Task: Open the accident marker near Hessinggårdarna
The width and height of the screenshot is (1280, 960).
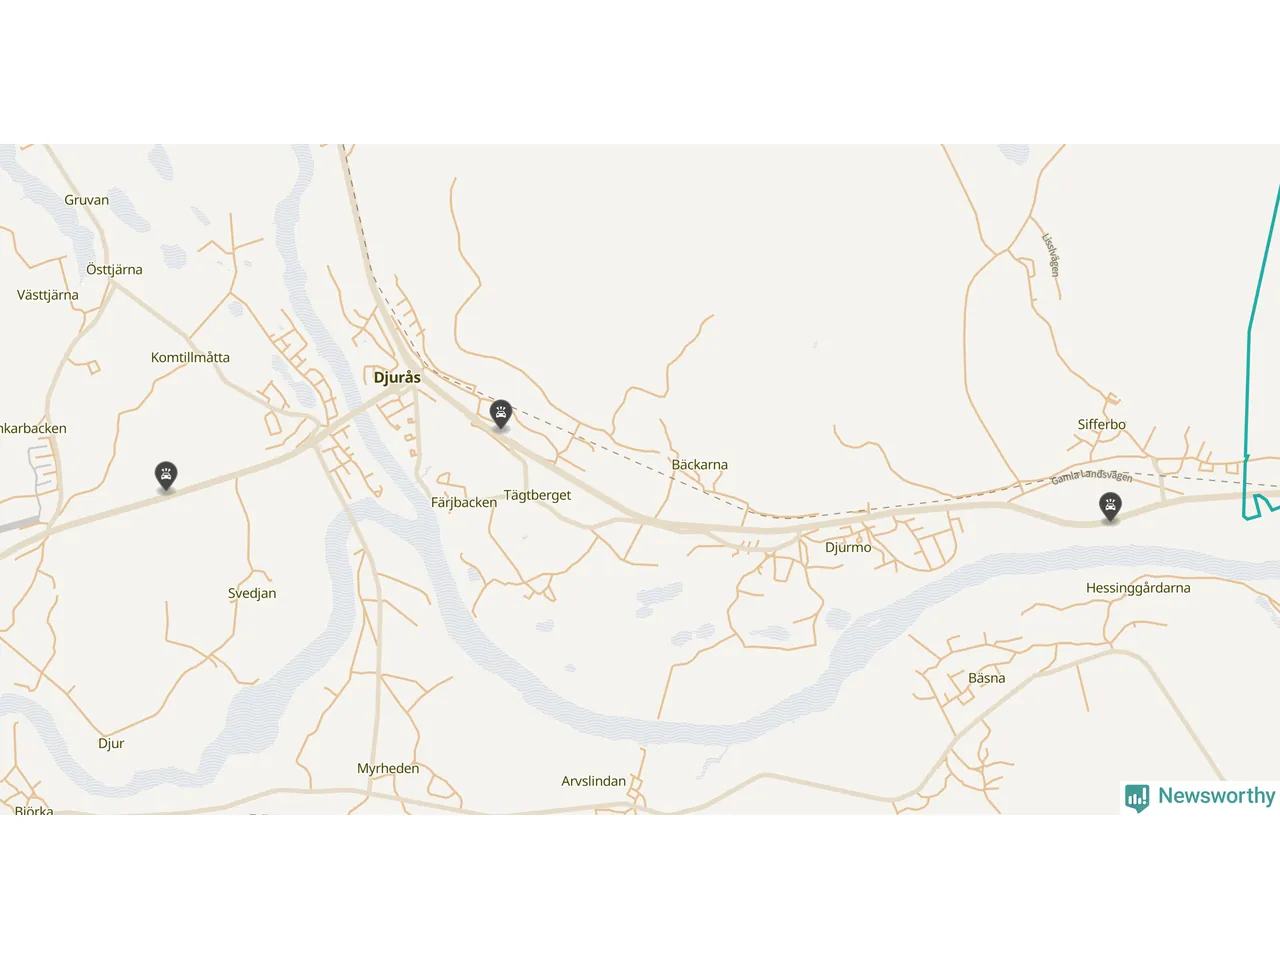Action: 1110,507
